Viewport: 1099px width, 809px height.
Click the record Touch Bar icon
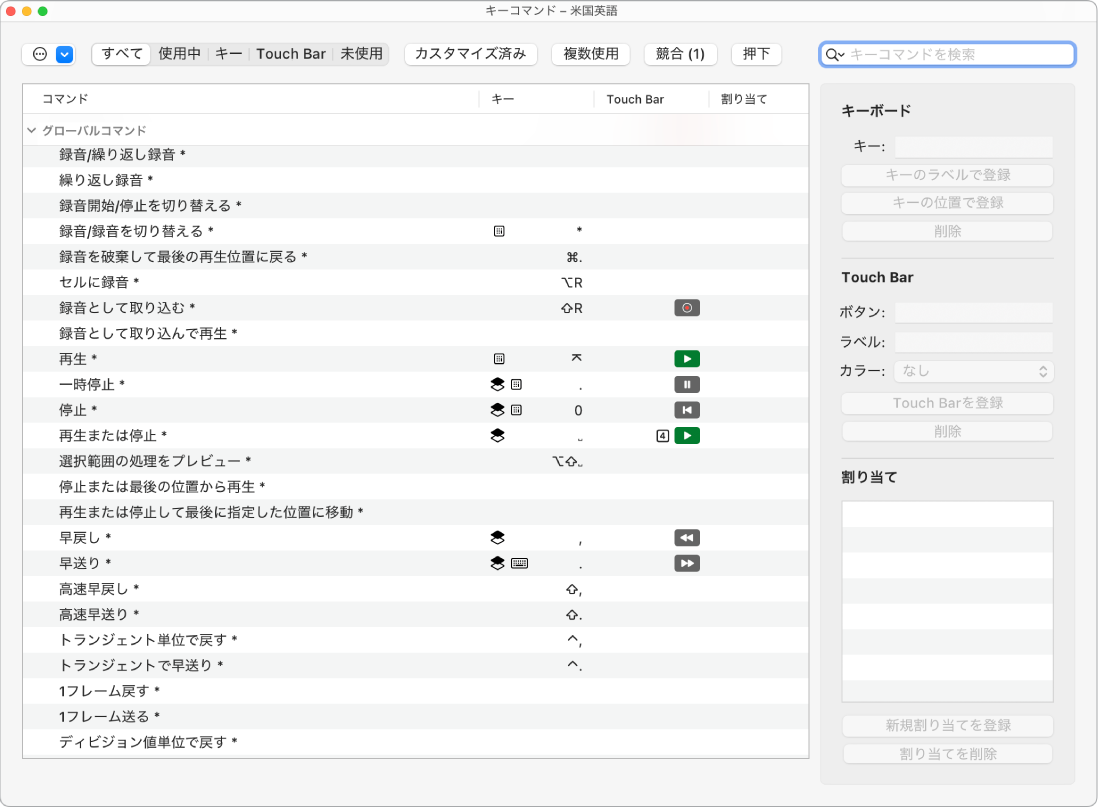[687, 308]
